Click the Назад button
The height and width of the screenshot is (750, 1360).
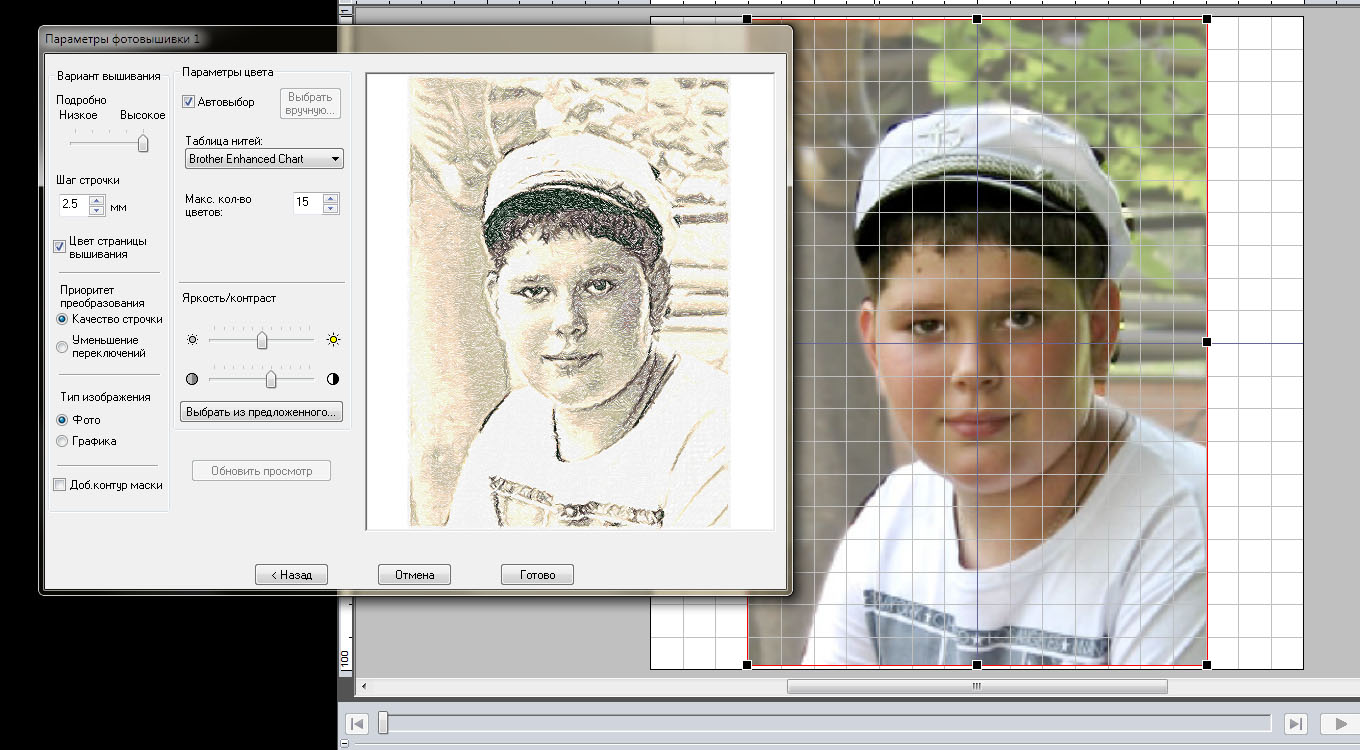tap(292, 575)
